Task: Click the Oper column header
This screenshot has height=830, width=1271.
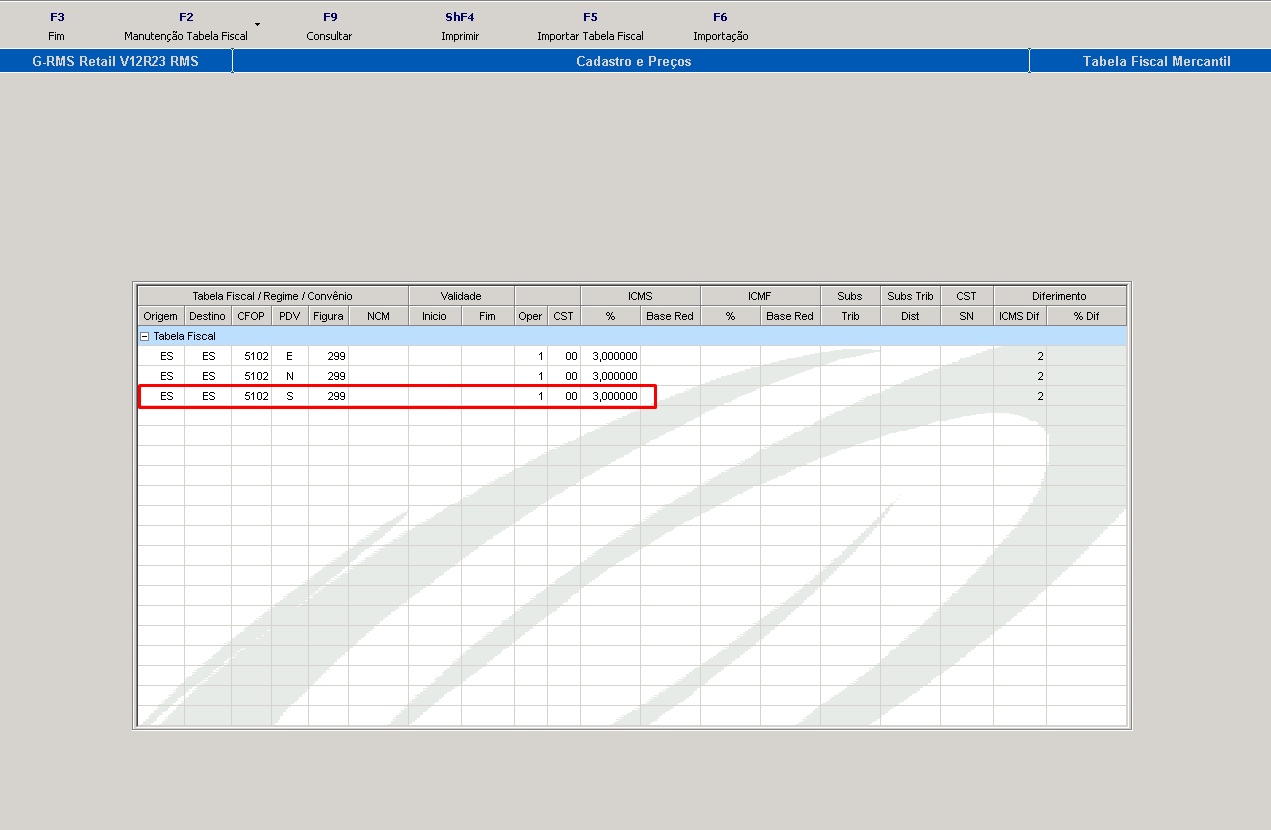Action: (x=530, y=316)
